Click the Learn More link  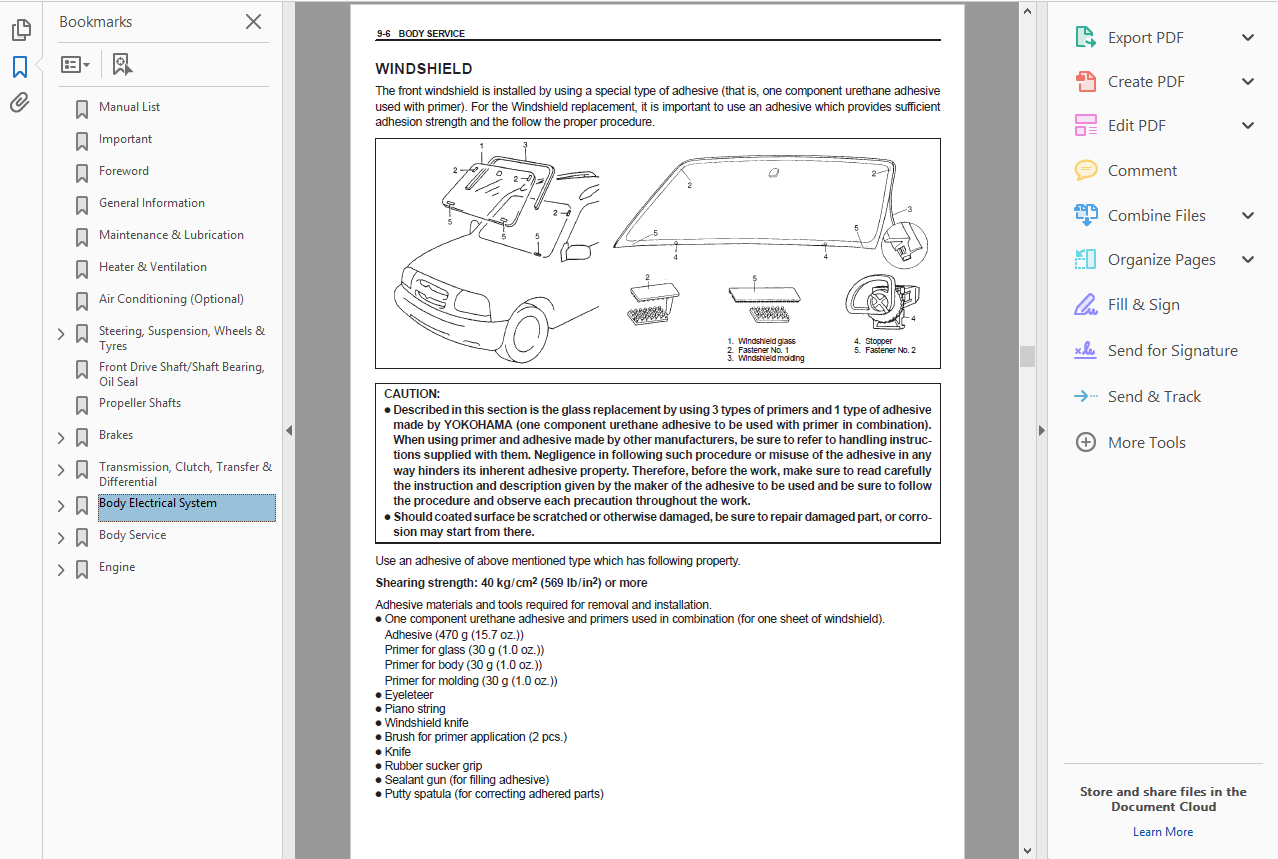click(x=1162, y=831)
